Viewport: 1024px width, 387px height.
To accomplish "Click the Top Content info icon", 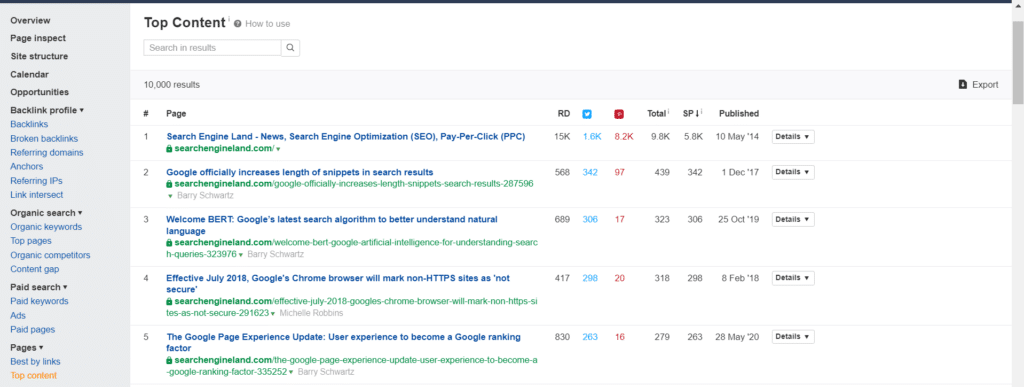I will 229,19.
